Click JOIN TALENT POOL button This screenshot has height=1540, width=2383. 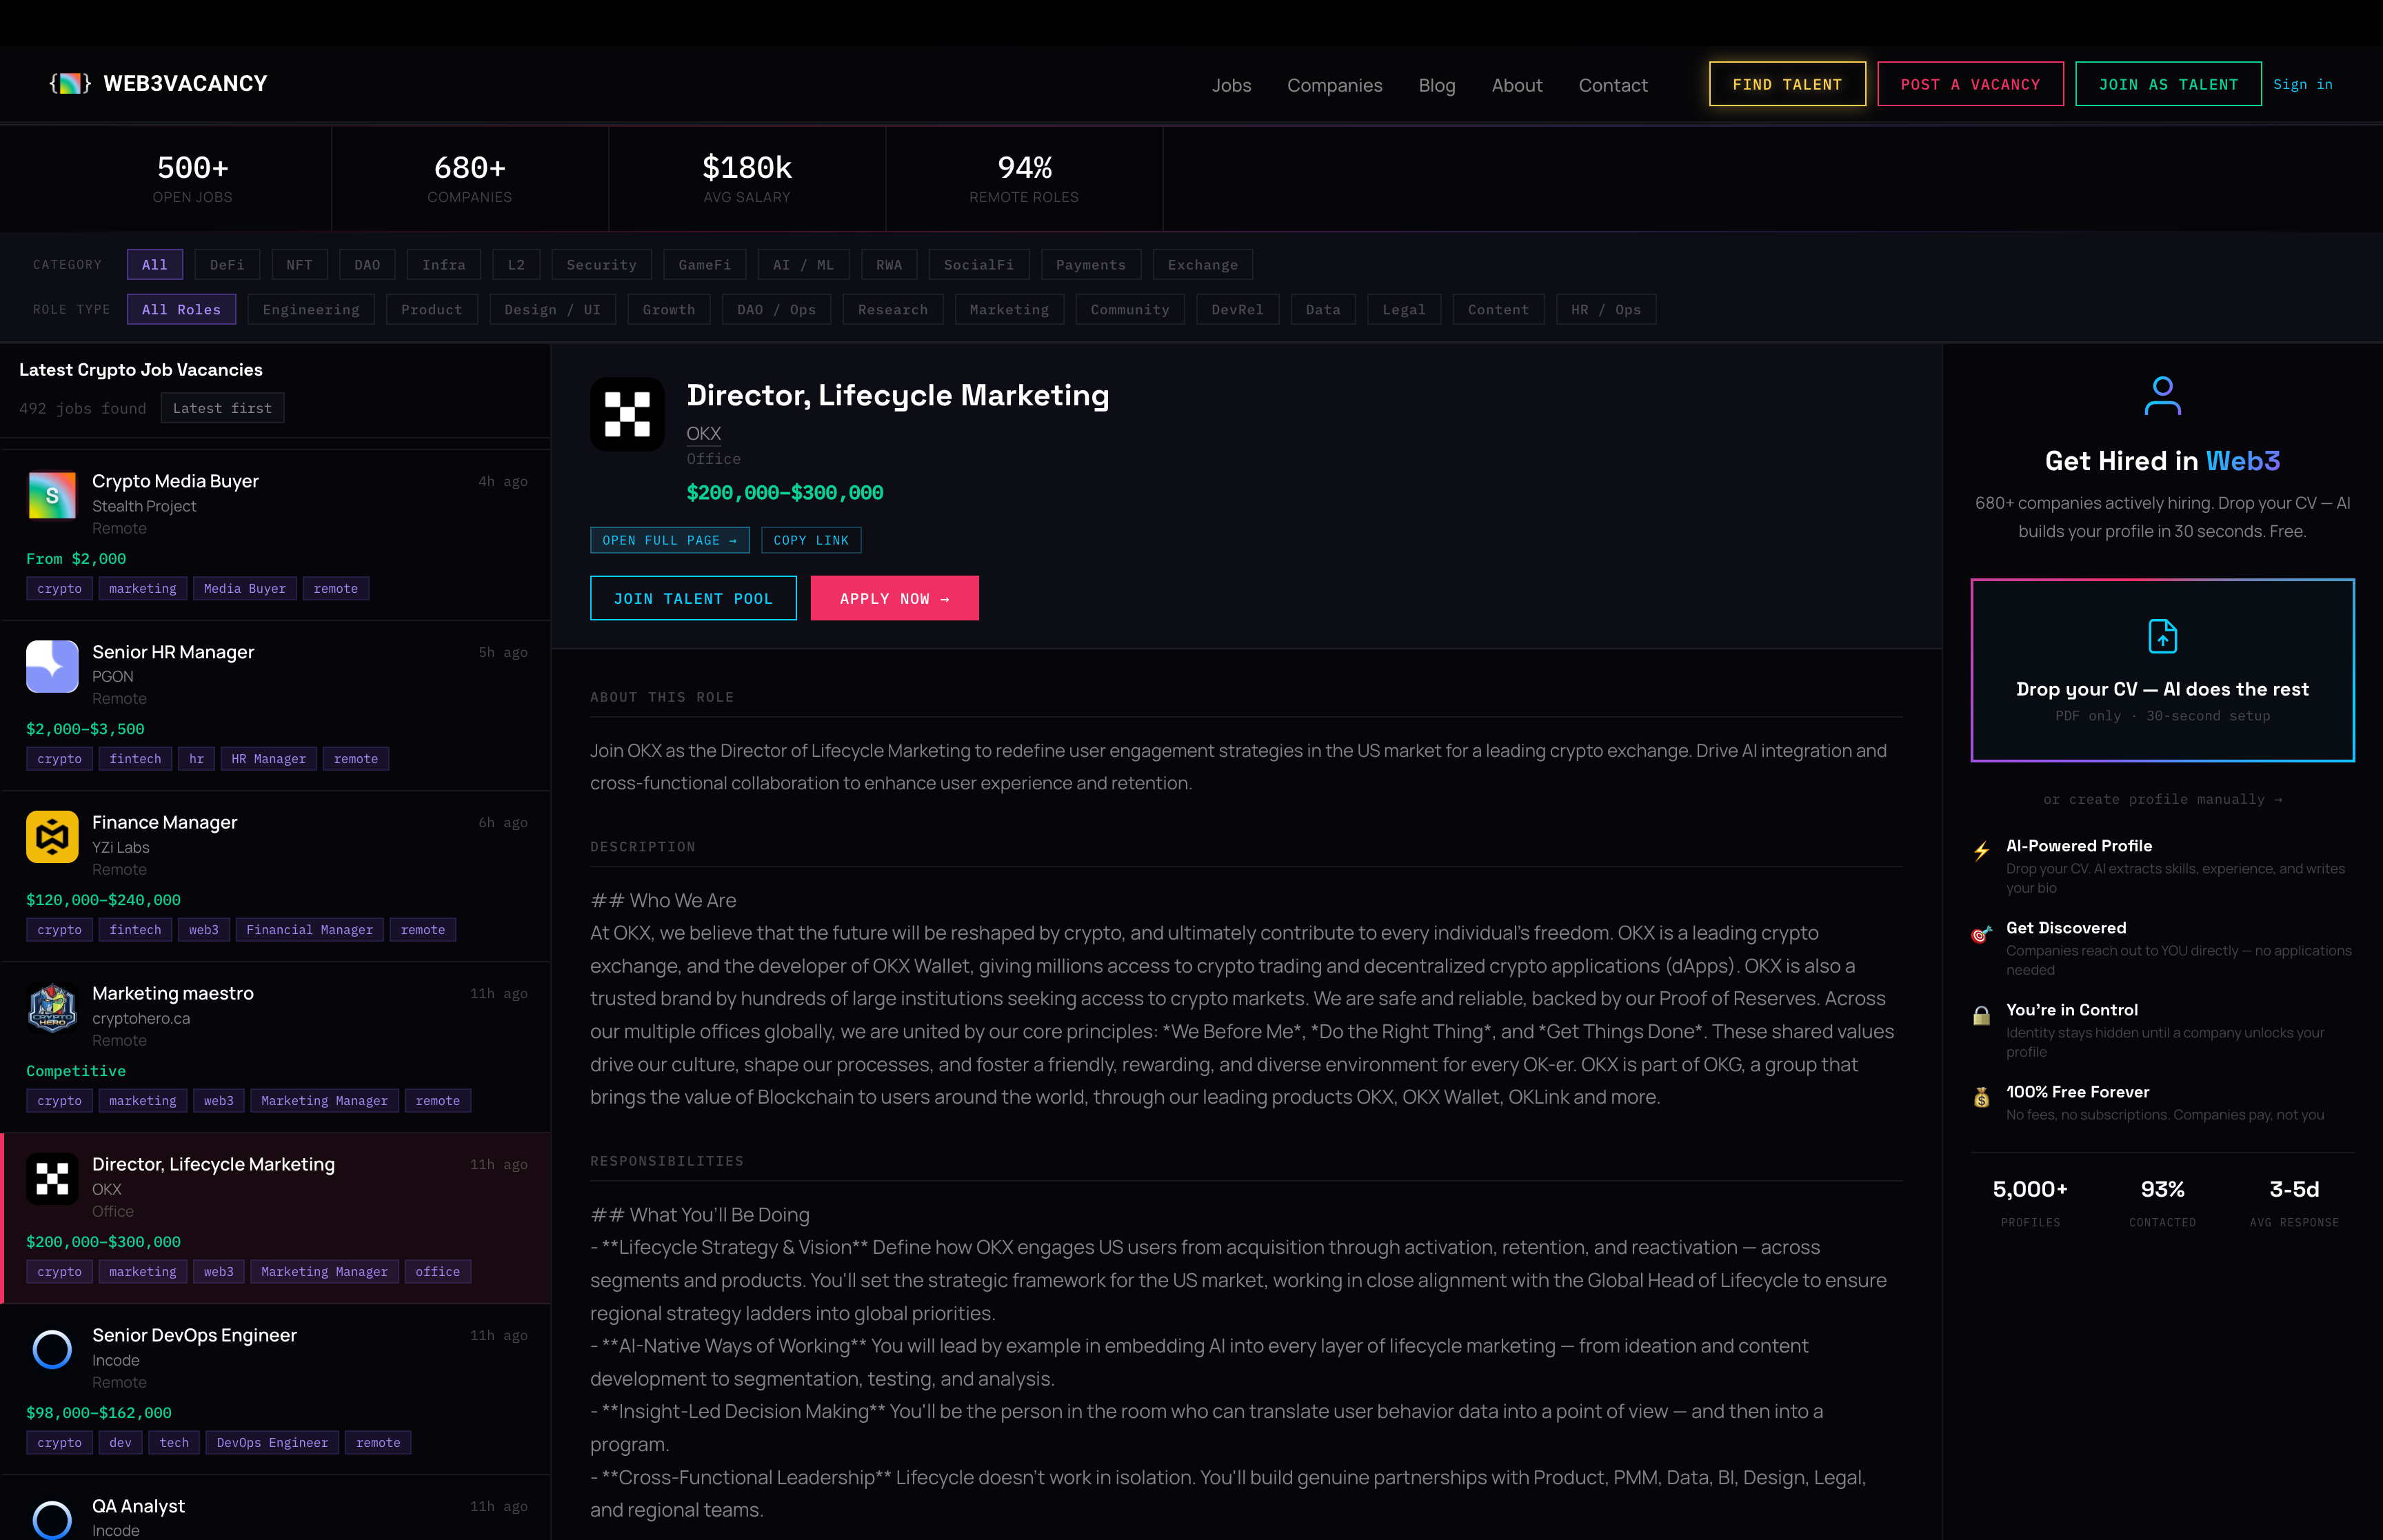point(693,598)
